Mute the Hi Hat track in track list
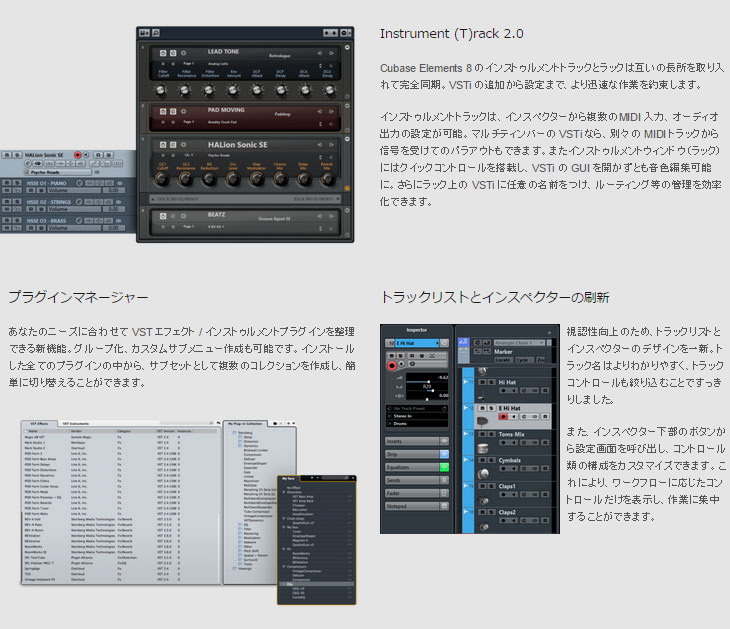 click(x=482, y=382)
